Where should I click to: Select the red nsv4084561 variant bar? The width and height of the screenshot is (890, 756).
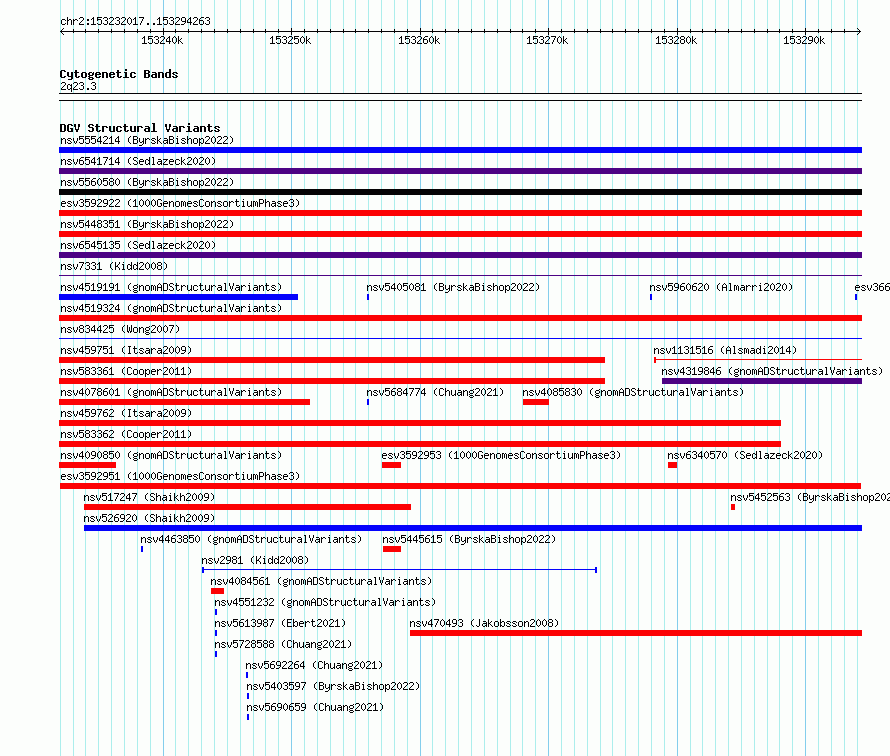(217, 591)
